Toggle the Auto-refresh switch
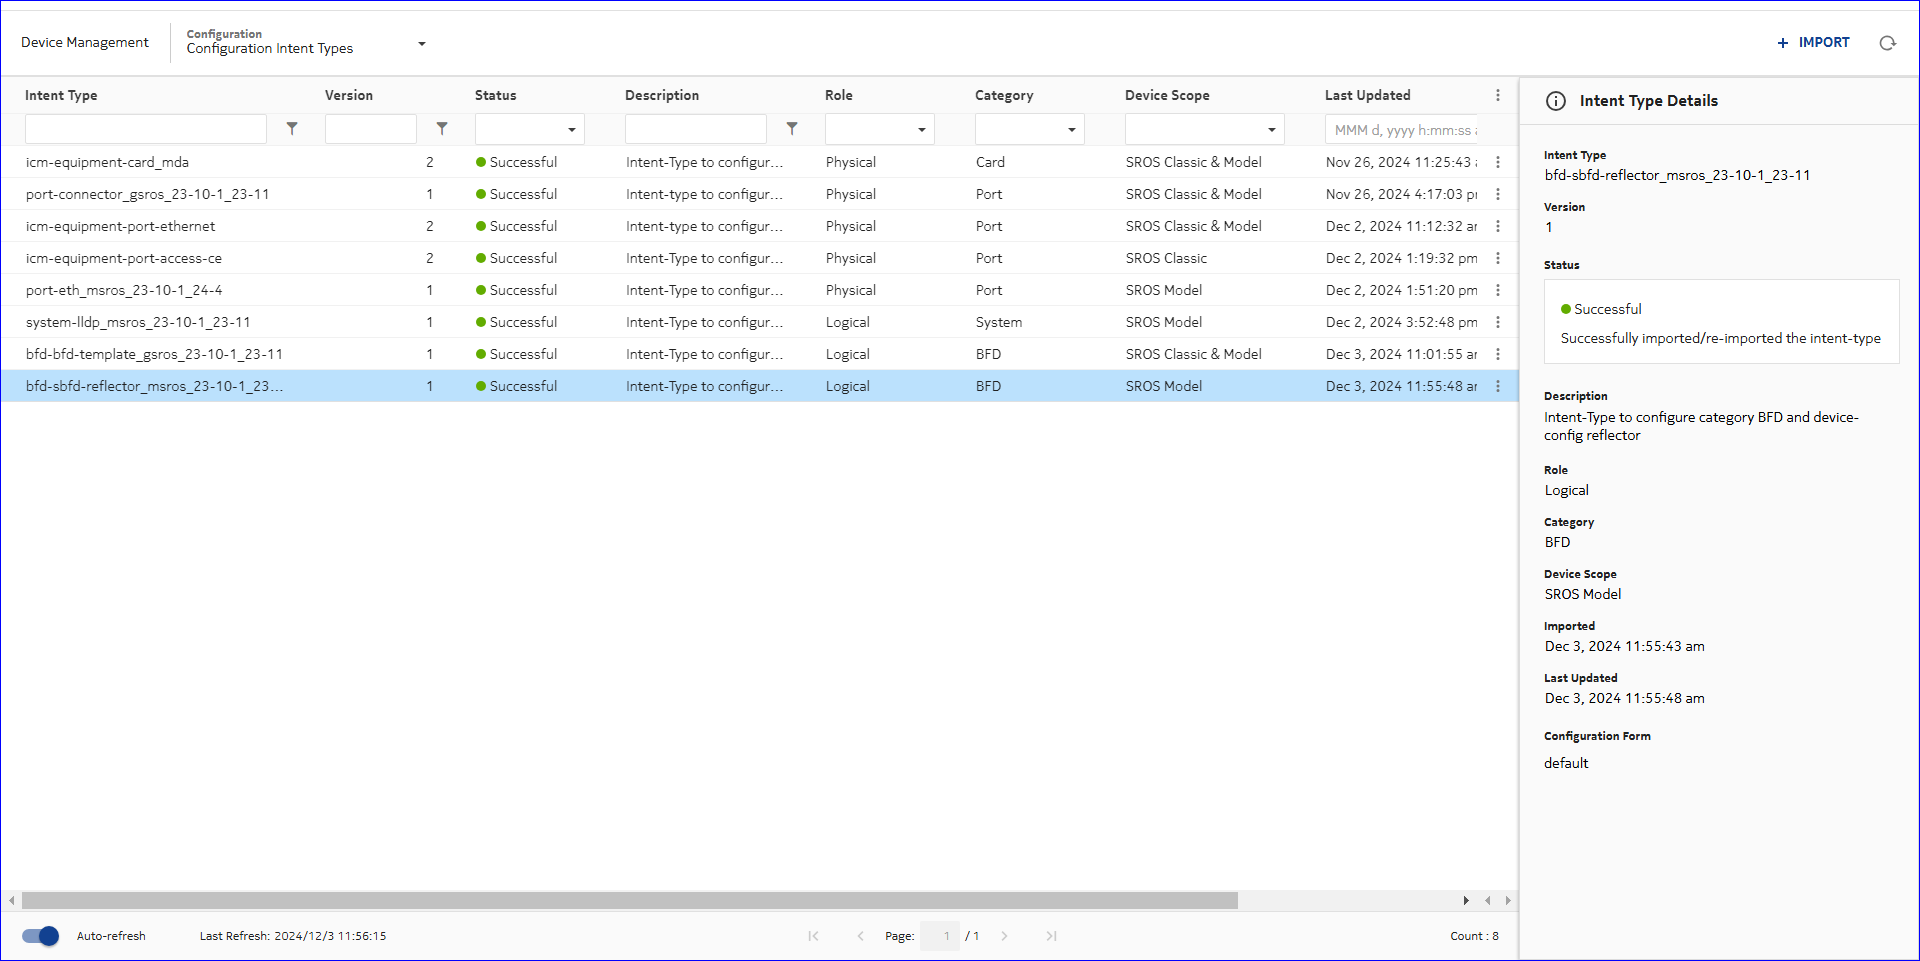 (41, 936)
